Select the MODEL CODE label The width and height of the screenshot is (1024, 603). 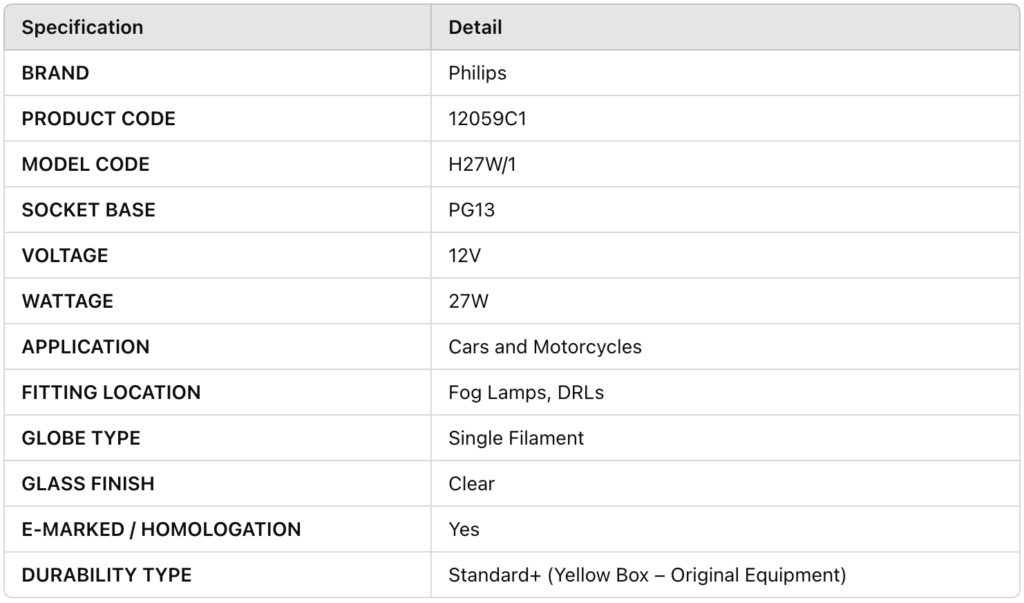86,165
